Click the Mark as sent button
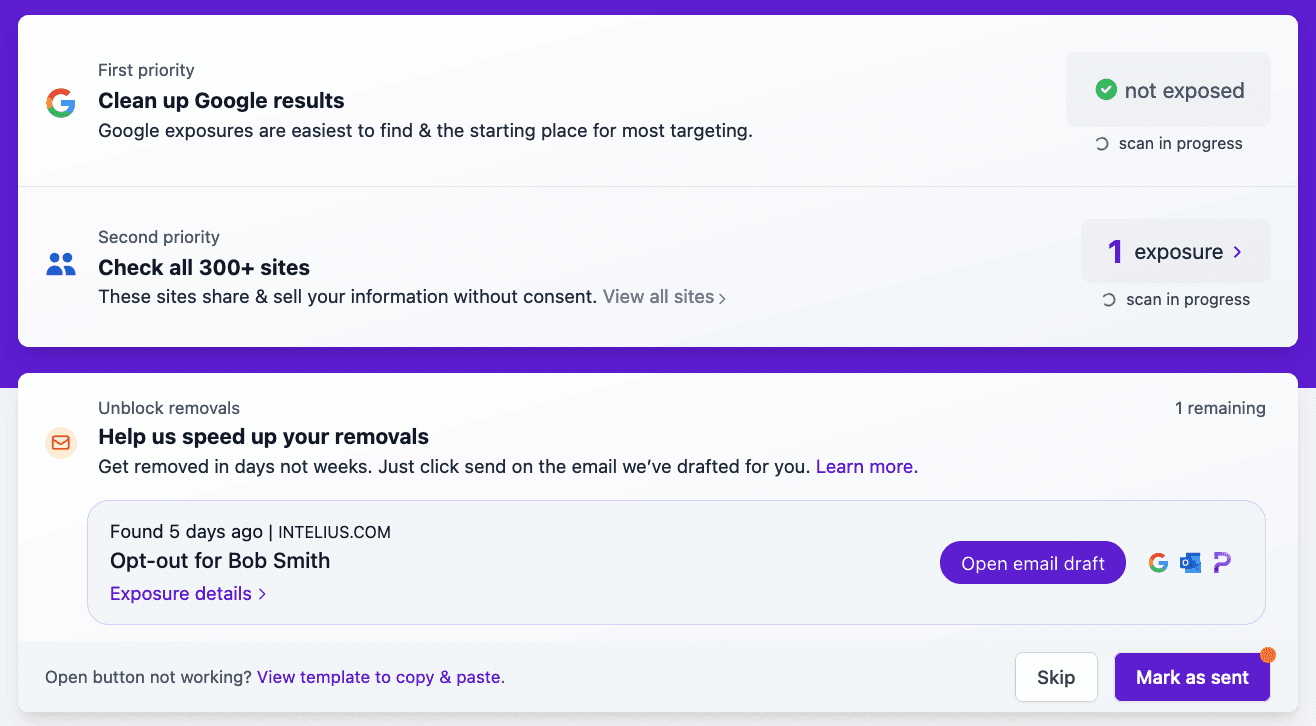Image resolution: width=1316 pixels, height=726 pixels. pyautogui.click(x=1192, y=677)
